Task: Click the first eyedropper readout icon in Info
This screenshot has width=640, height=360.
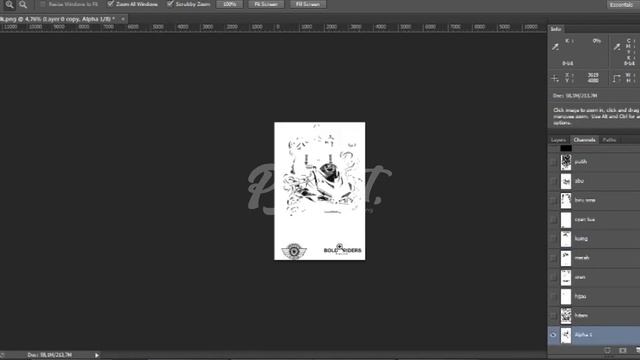Action: coord(556,47)
